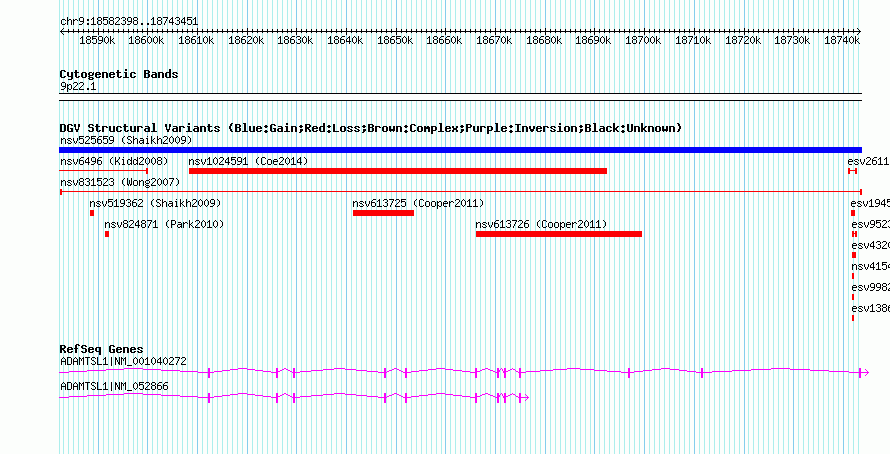Select the 18600k ruler position label
The height and width of the screenshot is (454, 890).
[x=147, y=41]
